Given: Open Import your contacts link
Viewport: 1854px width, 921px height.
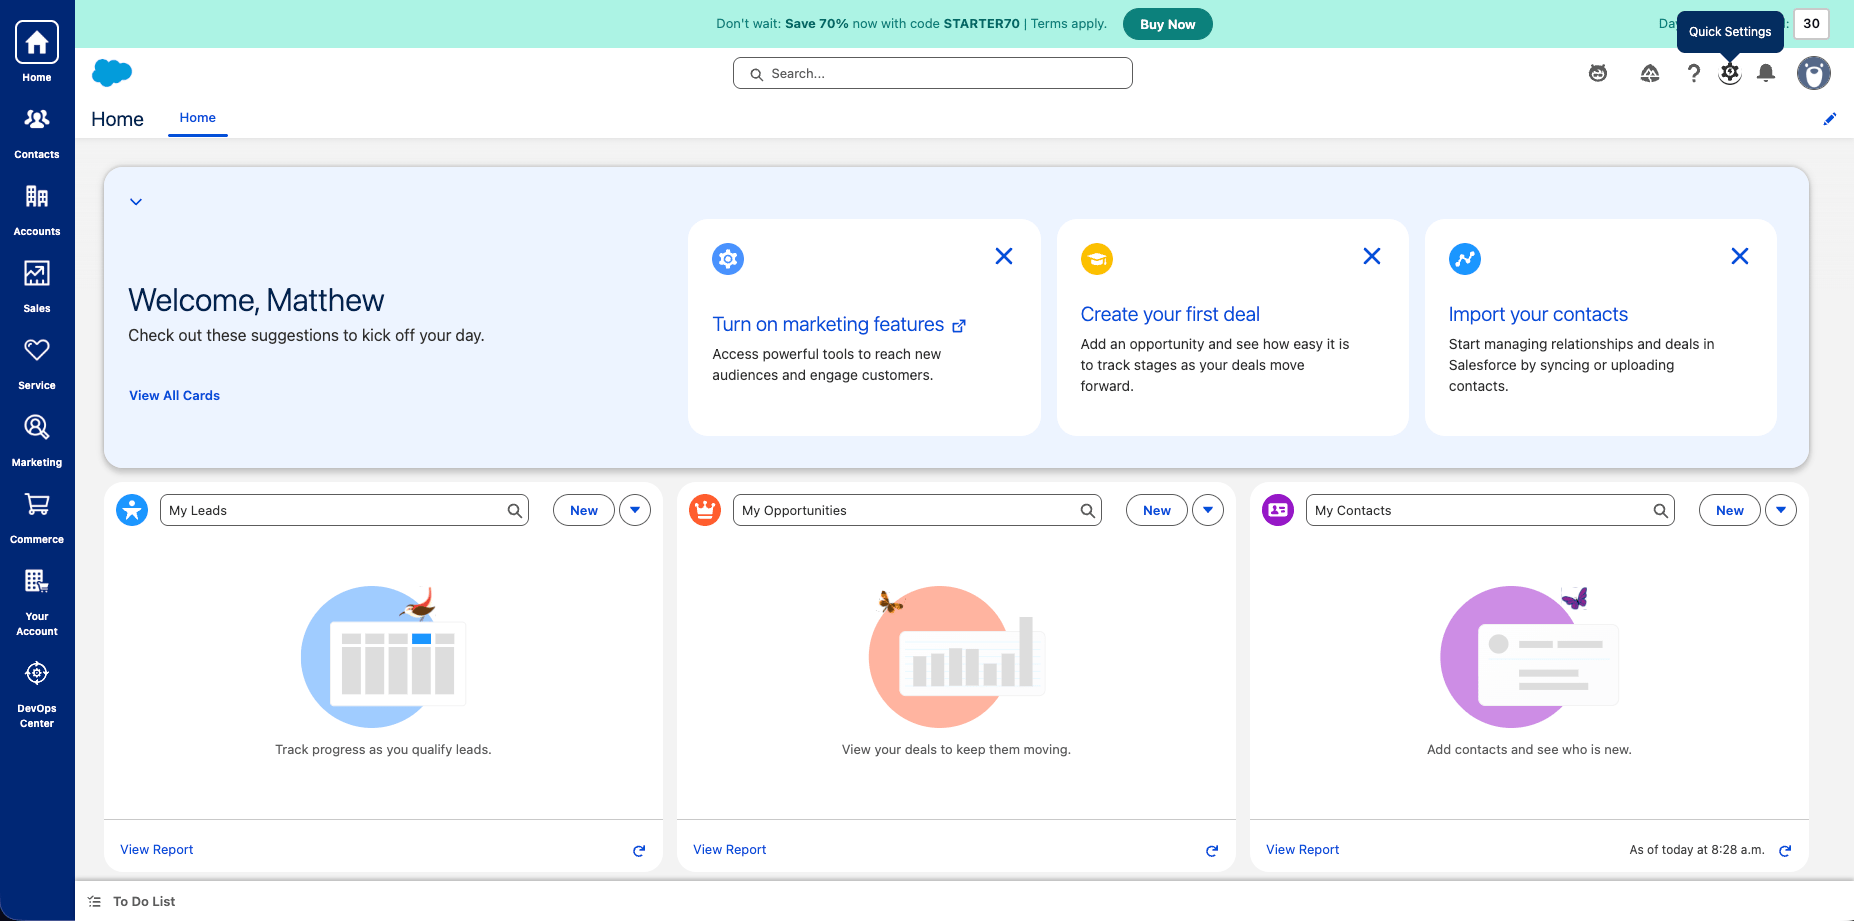Looking at the screenshot, I should click(x=1538, y=314).
